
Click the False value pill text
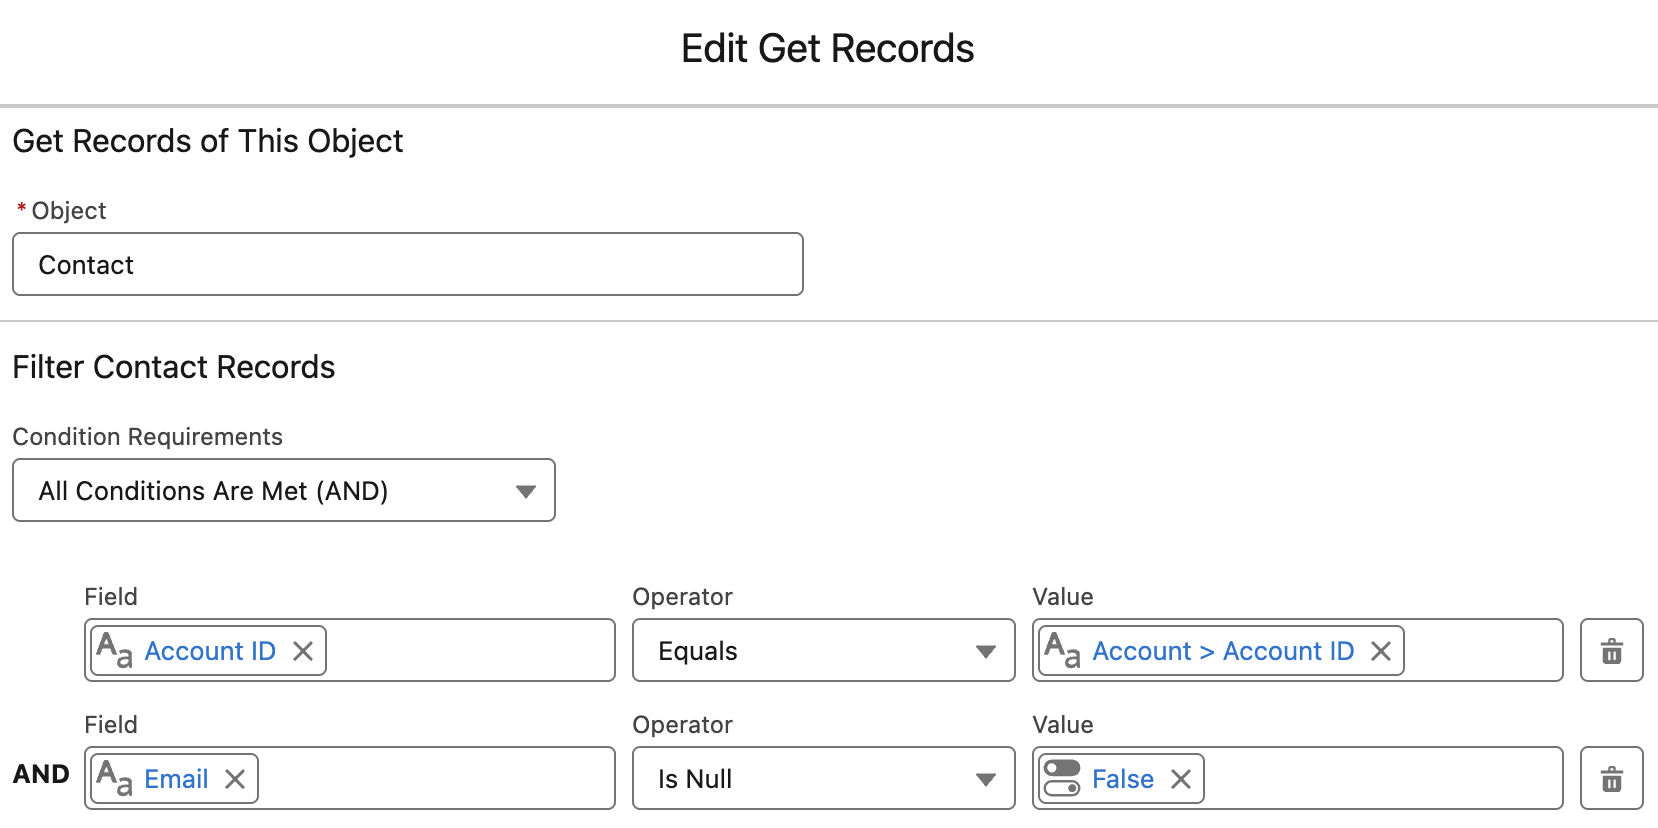coord(1122,779)
